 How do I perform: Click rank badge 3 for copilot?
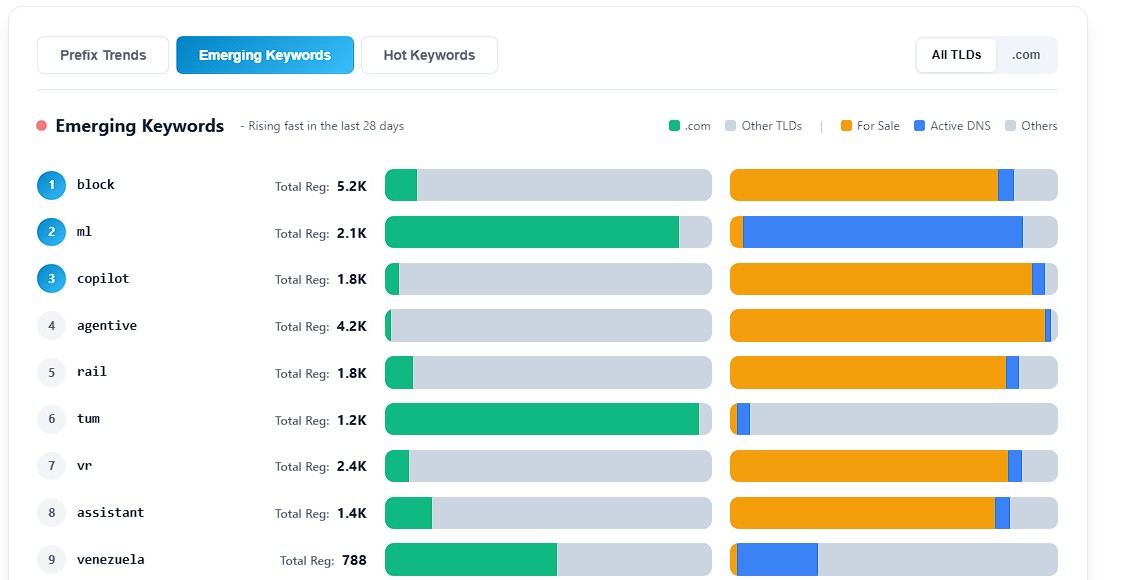click(x=52, y=278)
